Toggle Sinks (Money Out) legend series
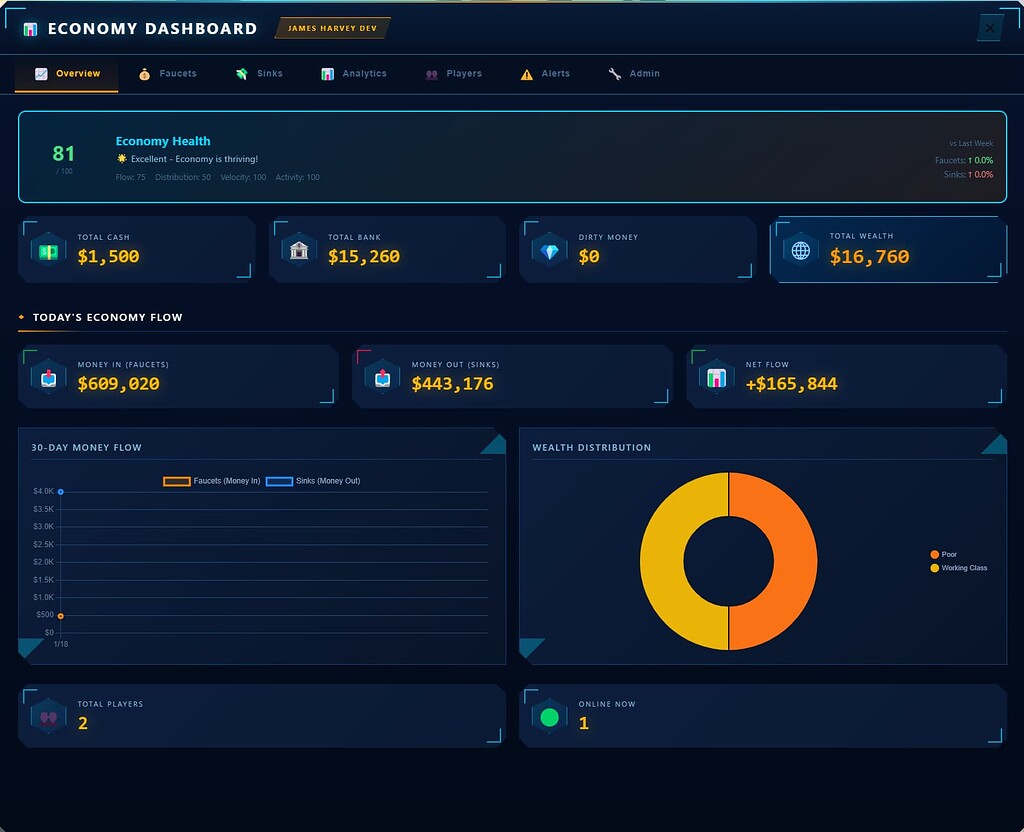 [x=313, y=481]
